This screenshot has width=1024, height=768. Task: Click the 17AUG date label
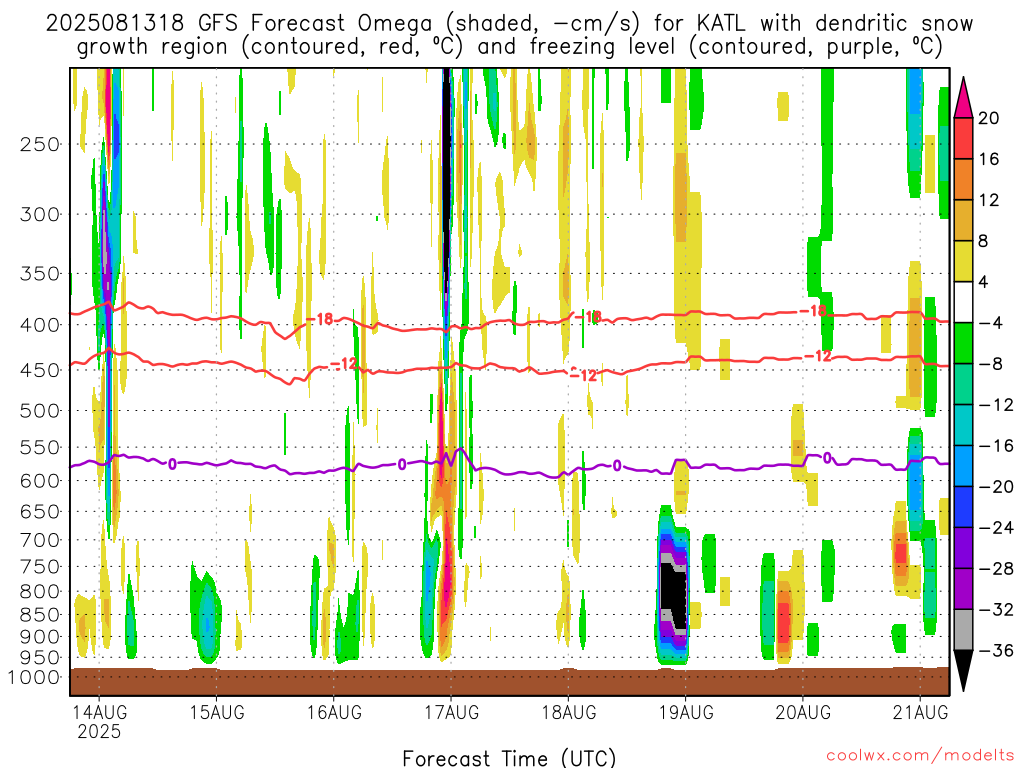451,712
